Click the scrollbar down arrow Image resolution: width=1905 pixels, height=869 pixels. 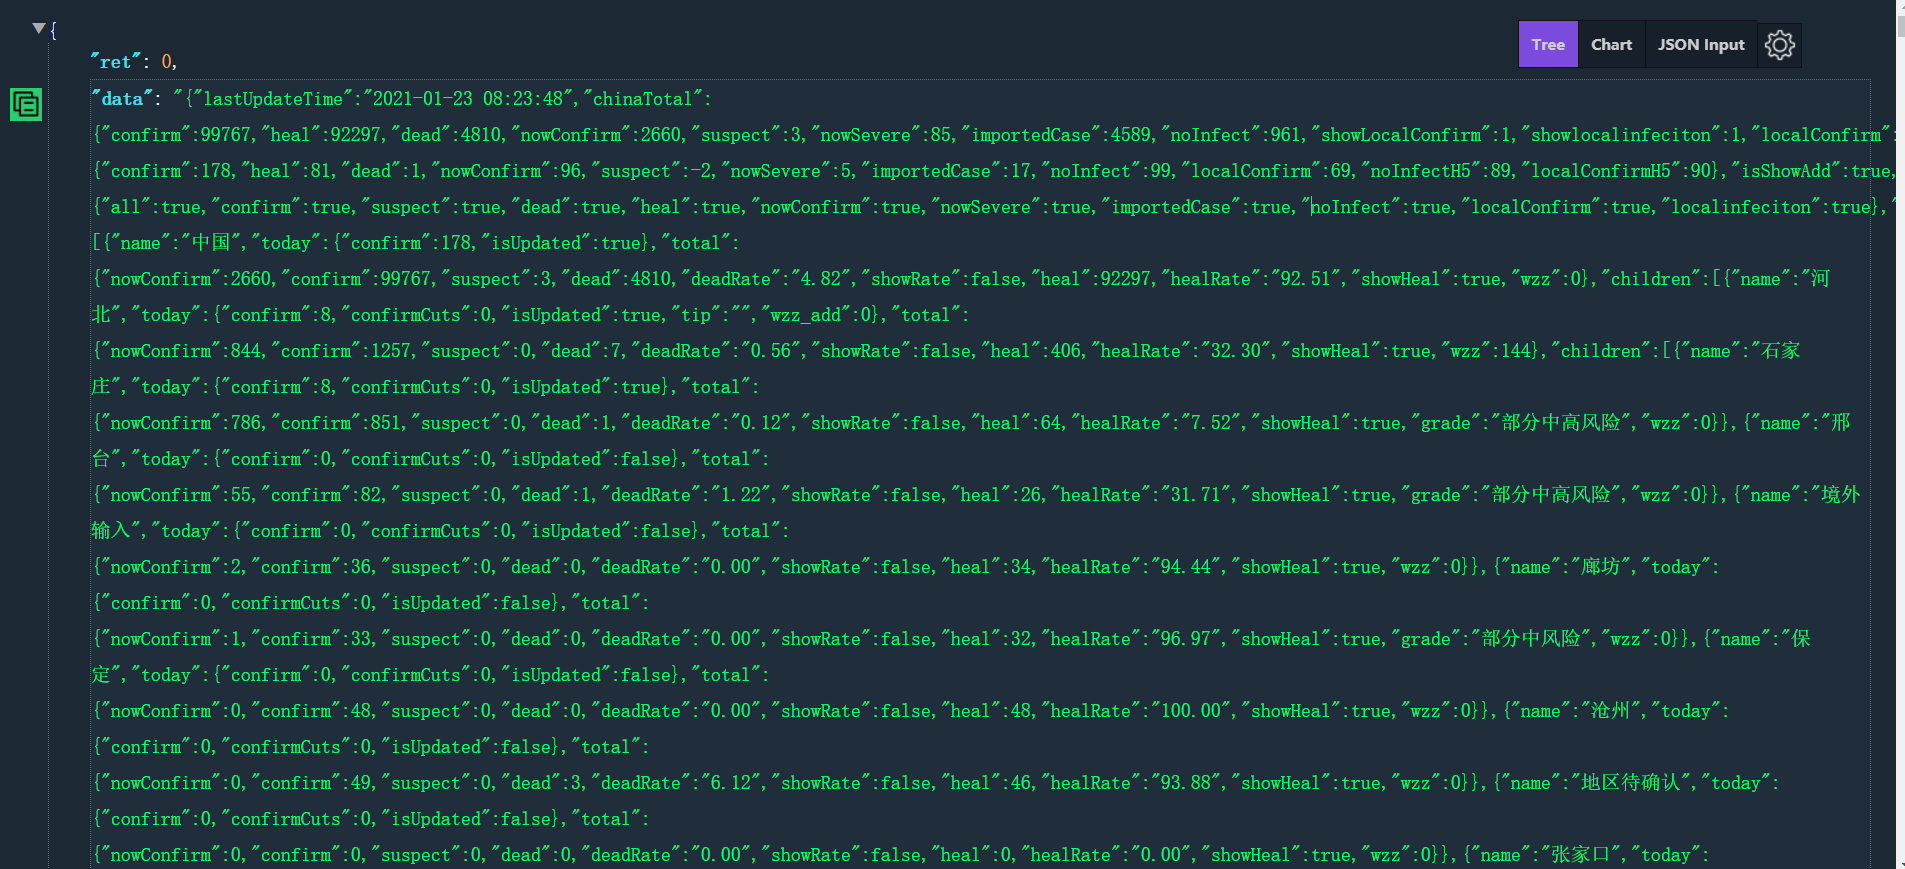click(1900, 863)
